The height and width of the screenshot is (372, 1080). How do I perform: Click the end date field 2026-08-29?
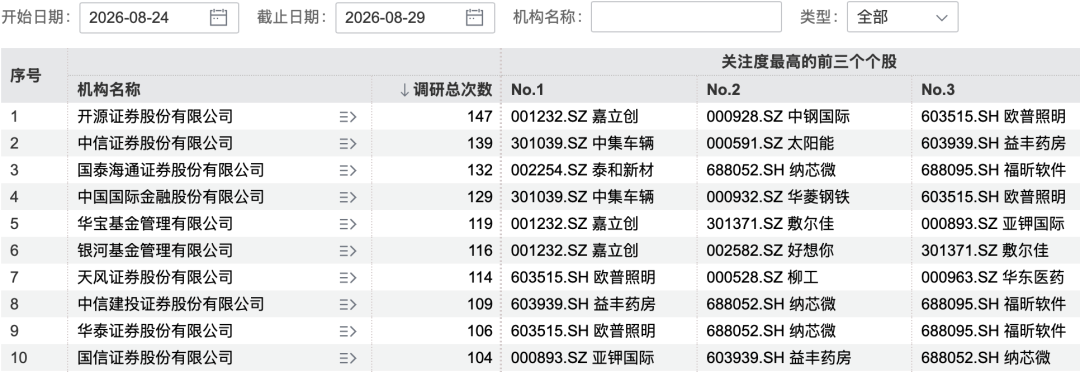click(415, 17)
